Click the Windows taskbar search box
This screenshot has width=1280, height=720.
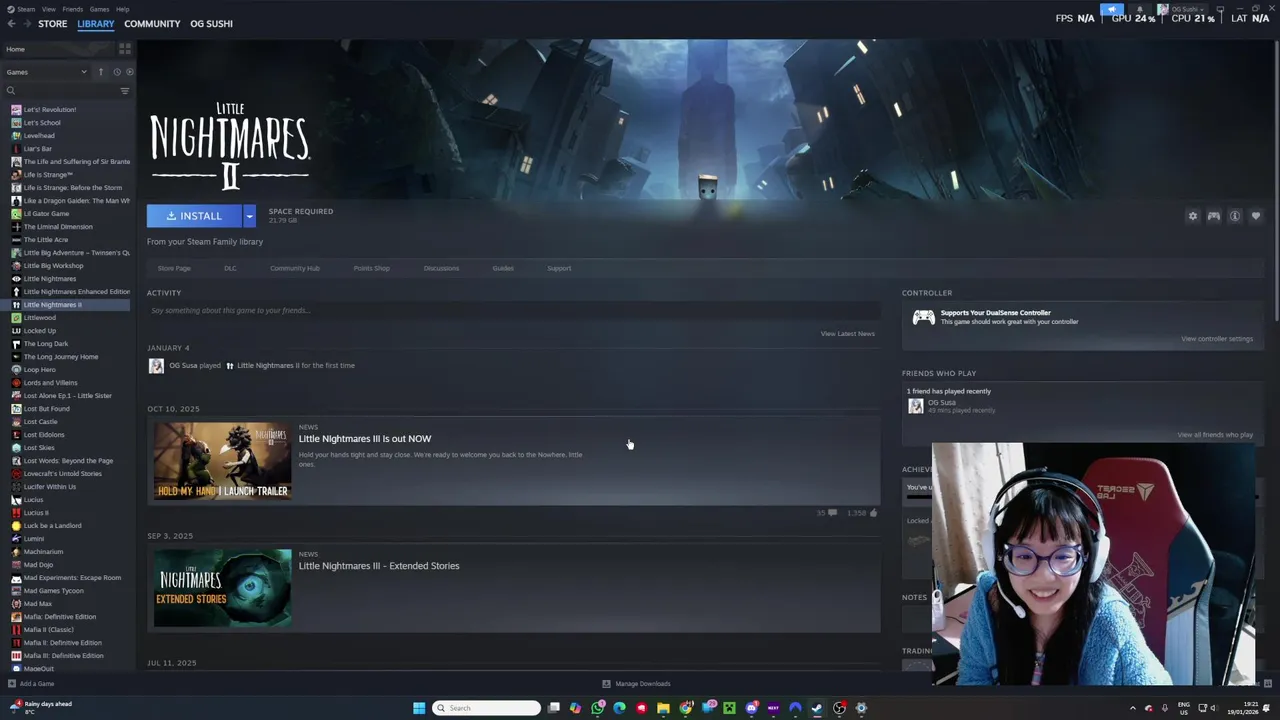click(486, 708)
